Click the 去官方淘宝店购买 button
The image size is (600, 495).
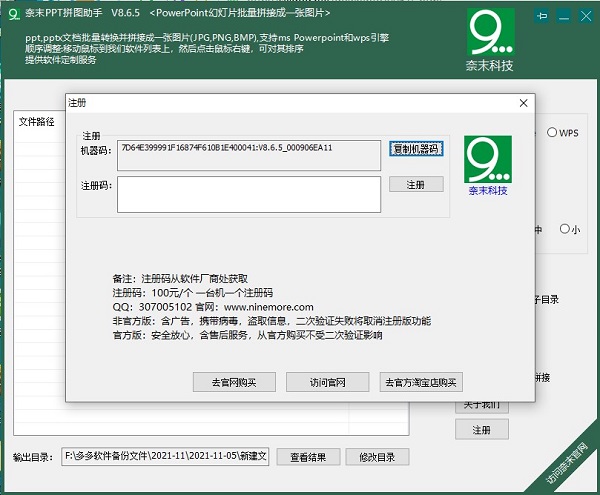[x=421, y=382]
